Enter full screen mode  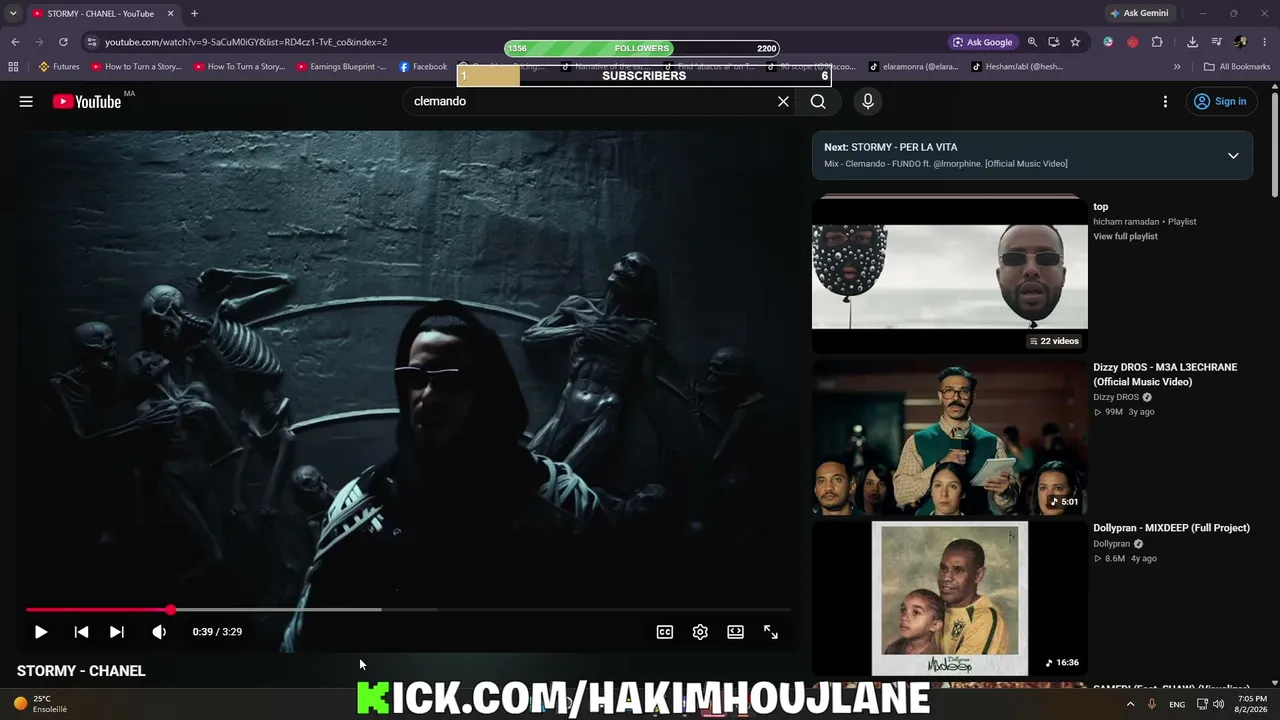coord(771,632)
